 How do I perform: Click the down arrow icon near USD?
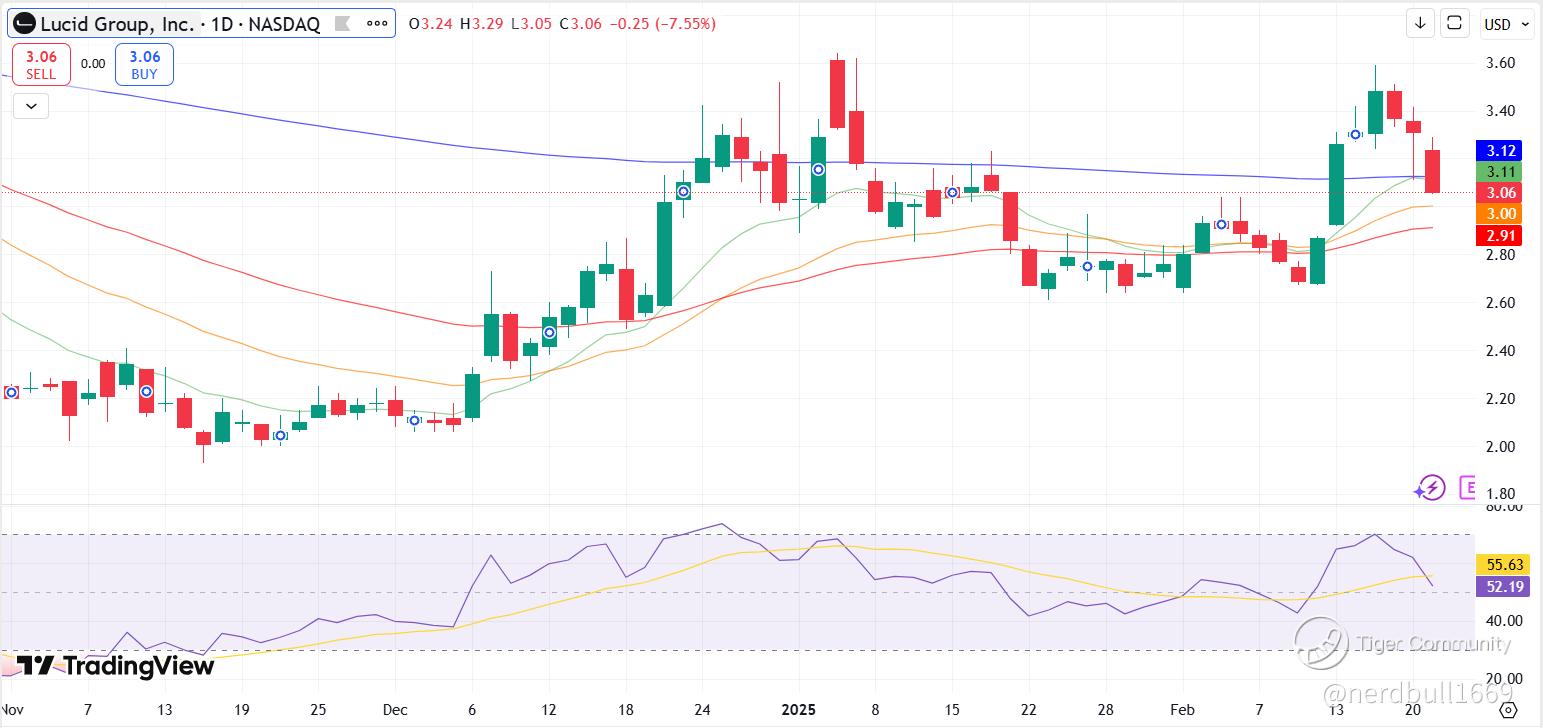pos(1420,24)
